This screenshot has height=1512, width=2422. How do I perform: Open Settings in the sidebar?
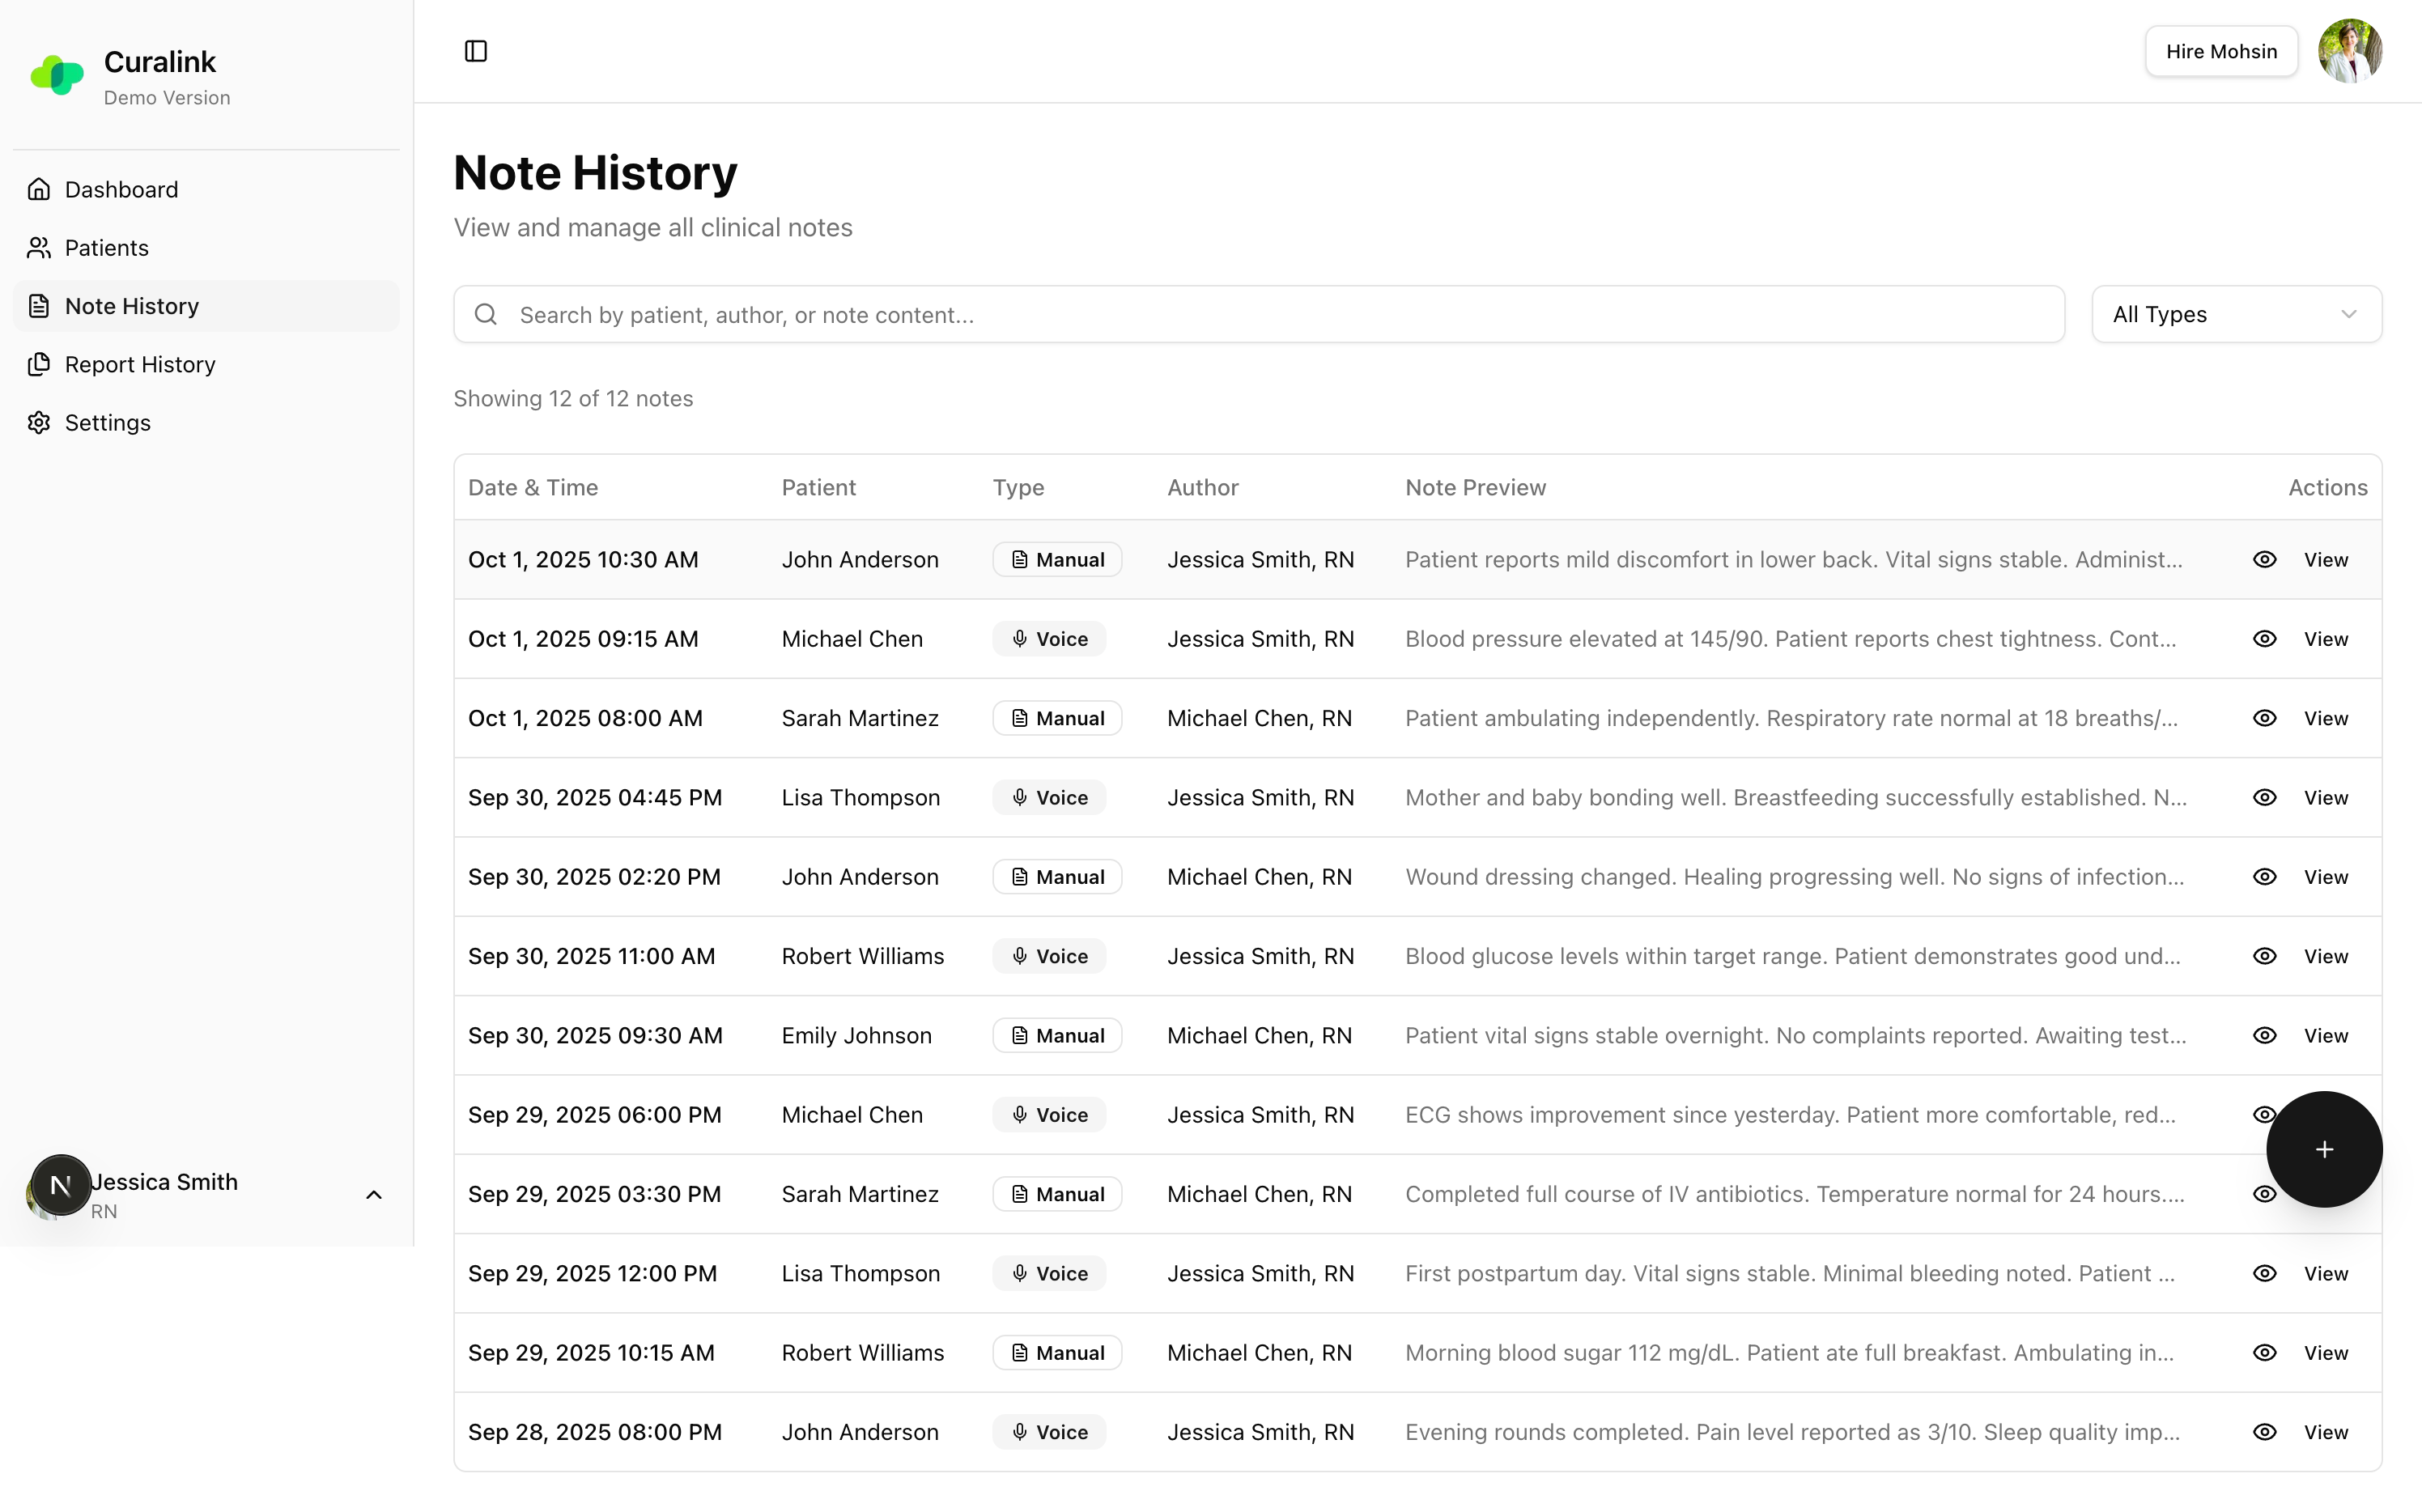click(107, 423)
